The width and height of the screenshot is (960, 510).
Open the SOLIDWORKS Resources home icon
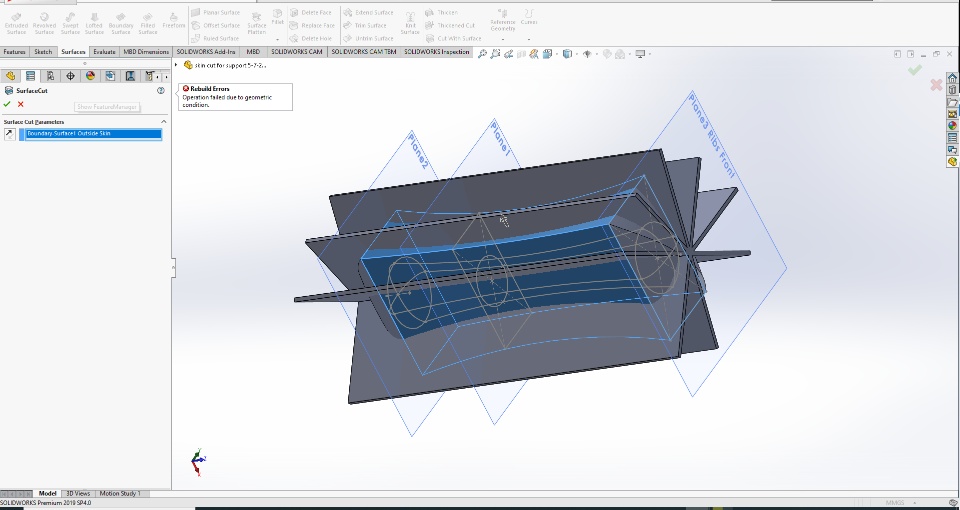[952, 78]
